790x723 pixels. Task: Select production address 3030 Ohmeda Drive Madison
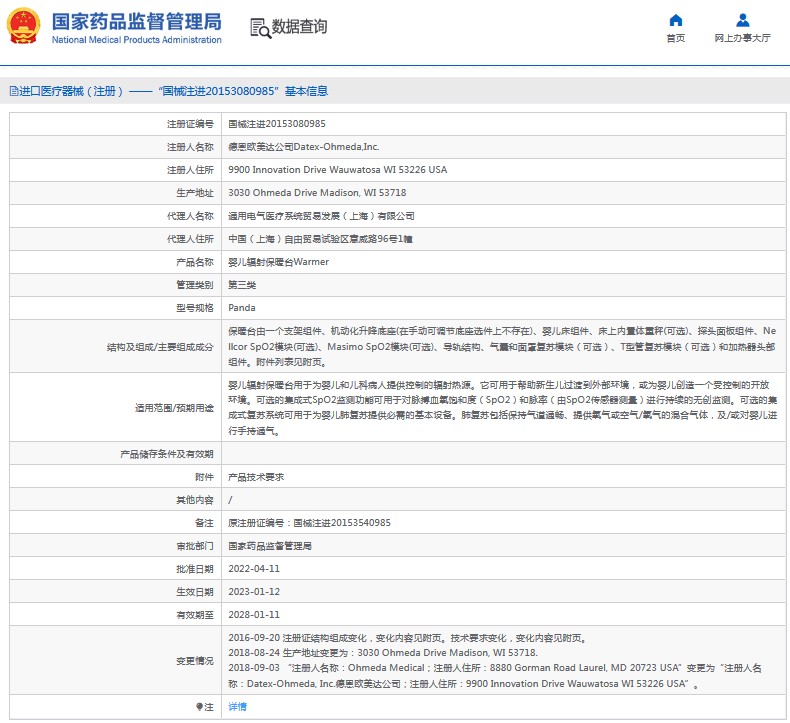317,193
